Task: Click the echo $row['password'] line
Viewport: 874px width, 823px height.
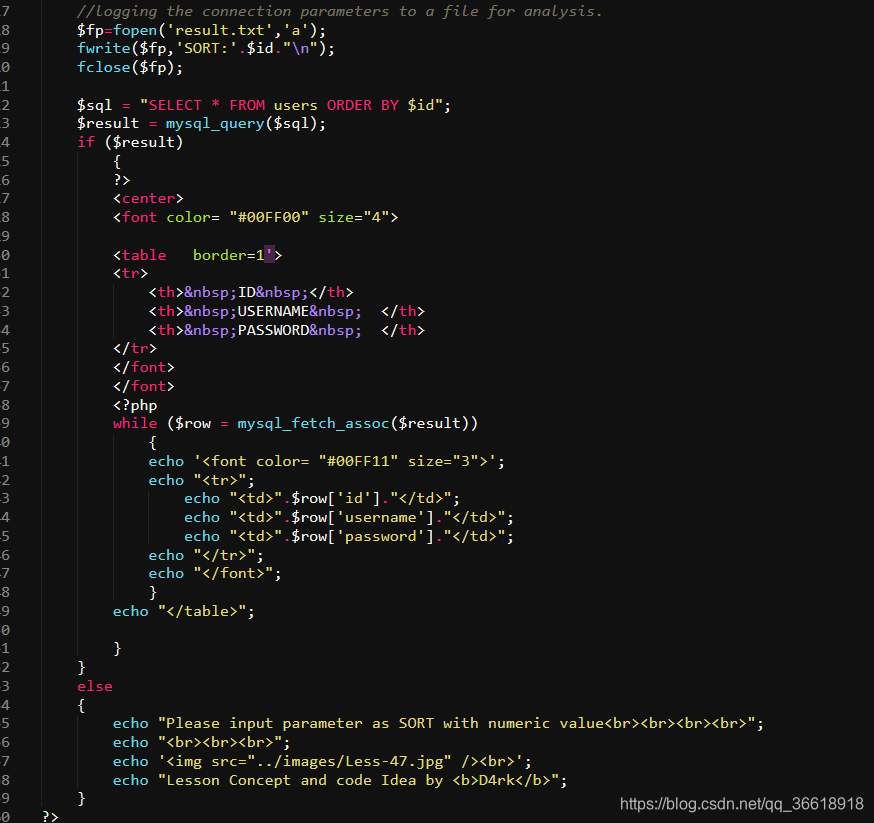Action: click(x=349, y=537)
